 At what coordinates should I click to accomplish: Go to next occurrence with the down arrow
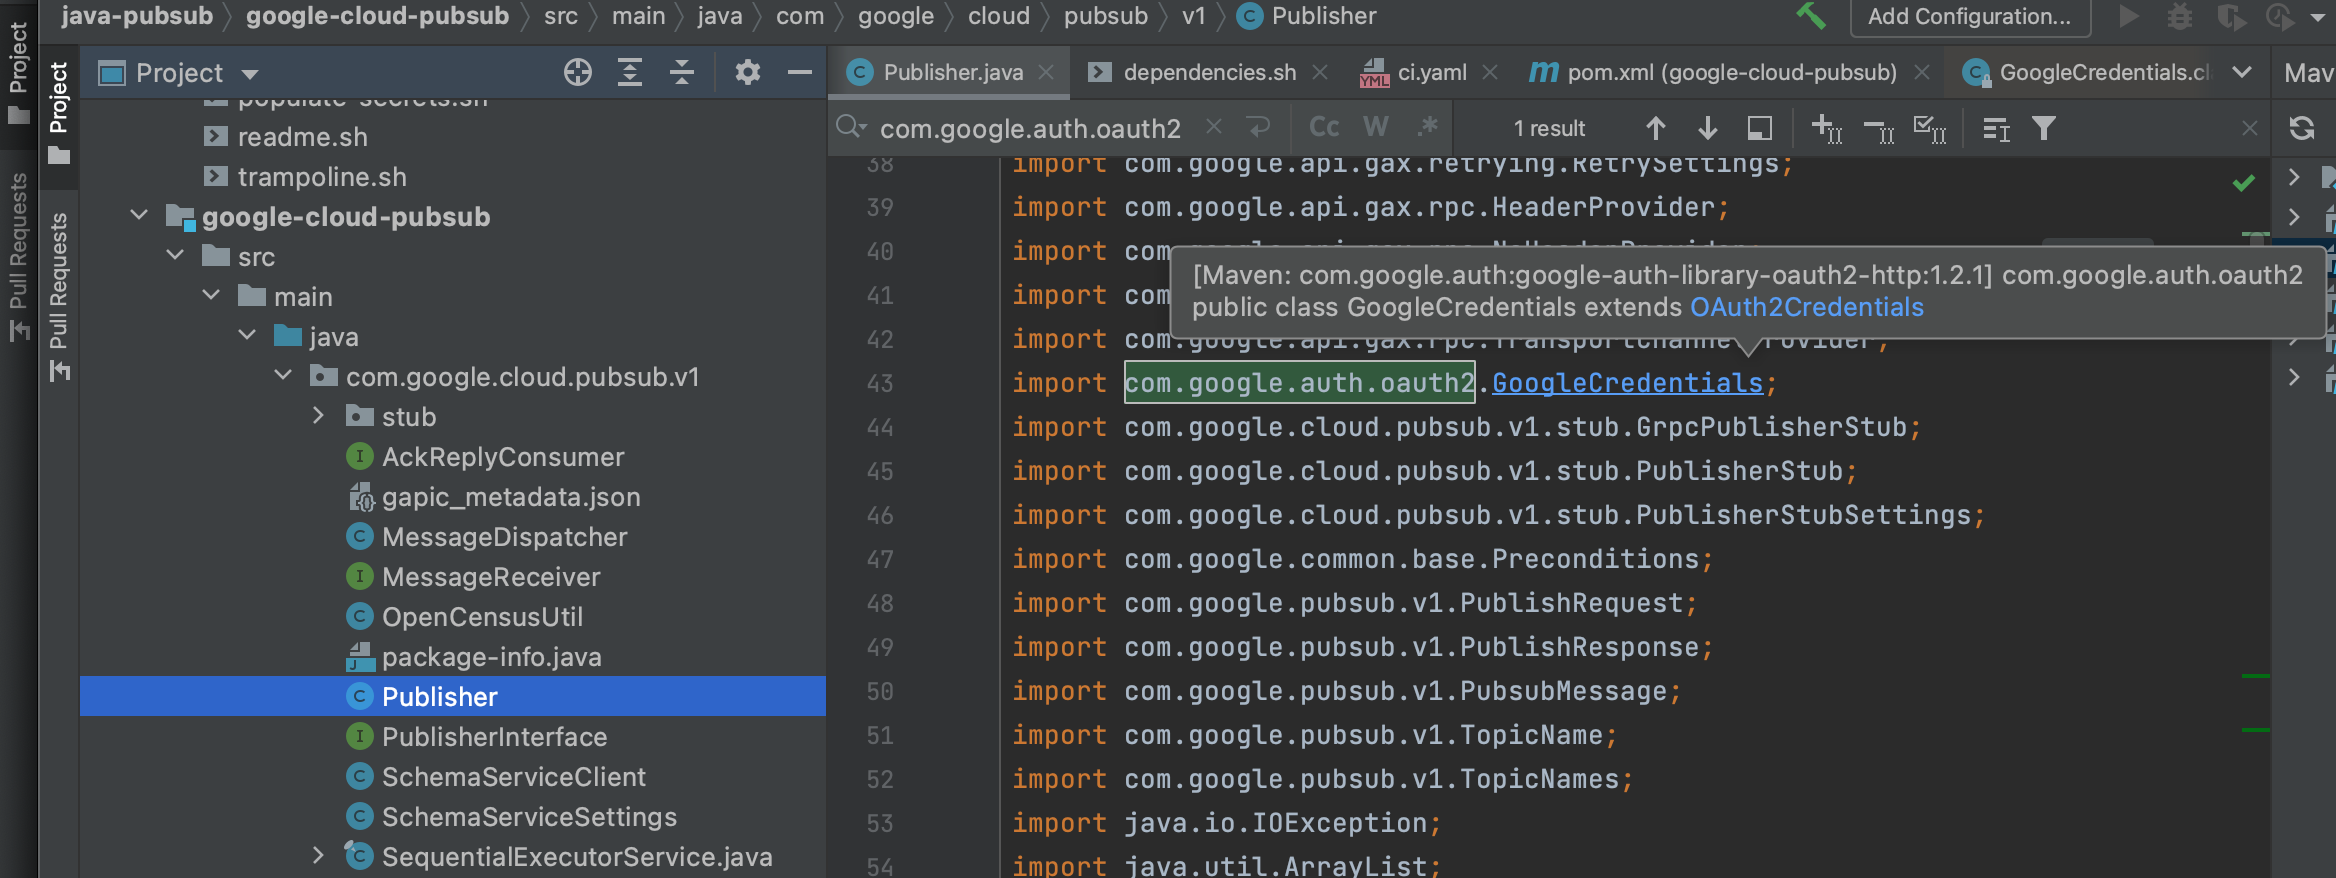pos(1708,128)
